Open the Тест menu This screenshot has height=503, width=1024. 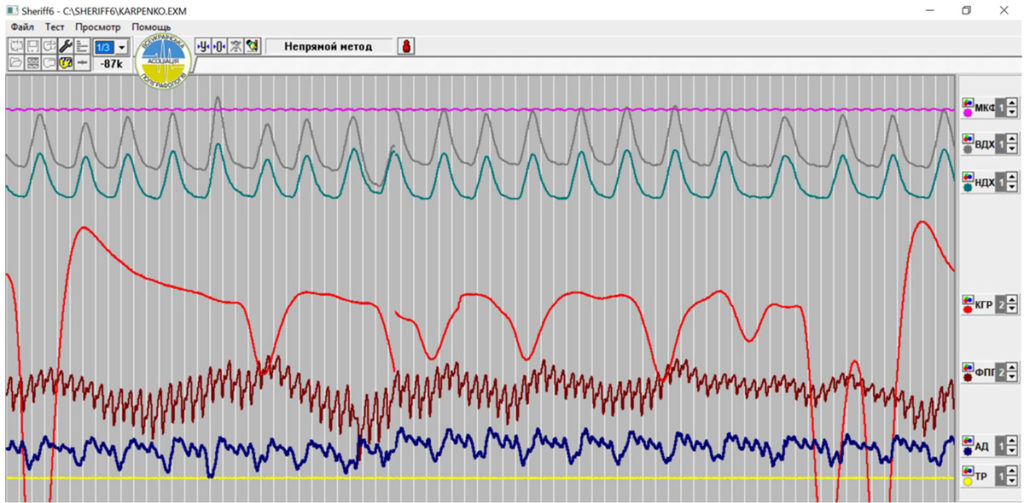point(55,27)
